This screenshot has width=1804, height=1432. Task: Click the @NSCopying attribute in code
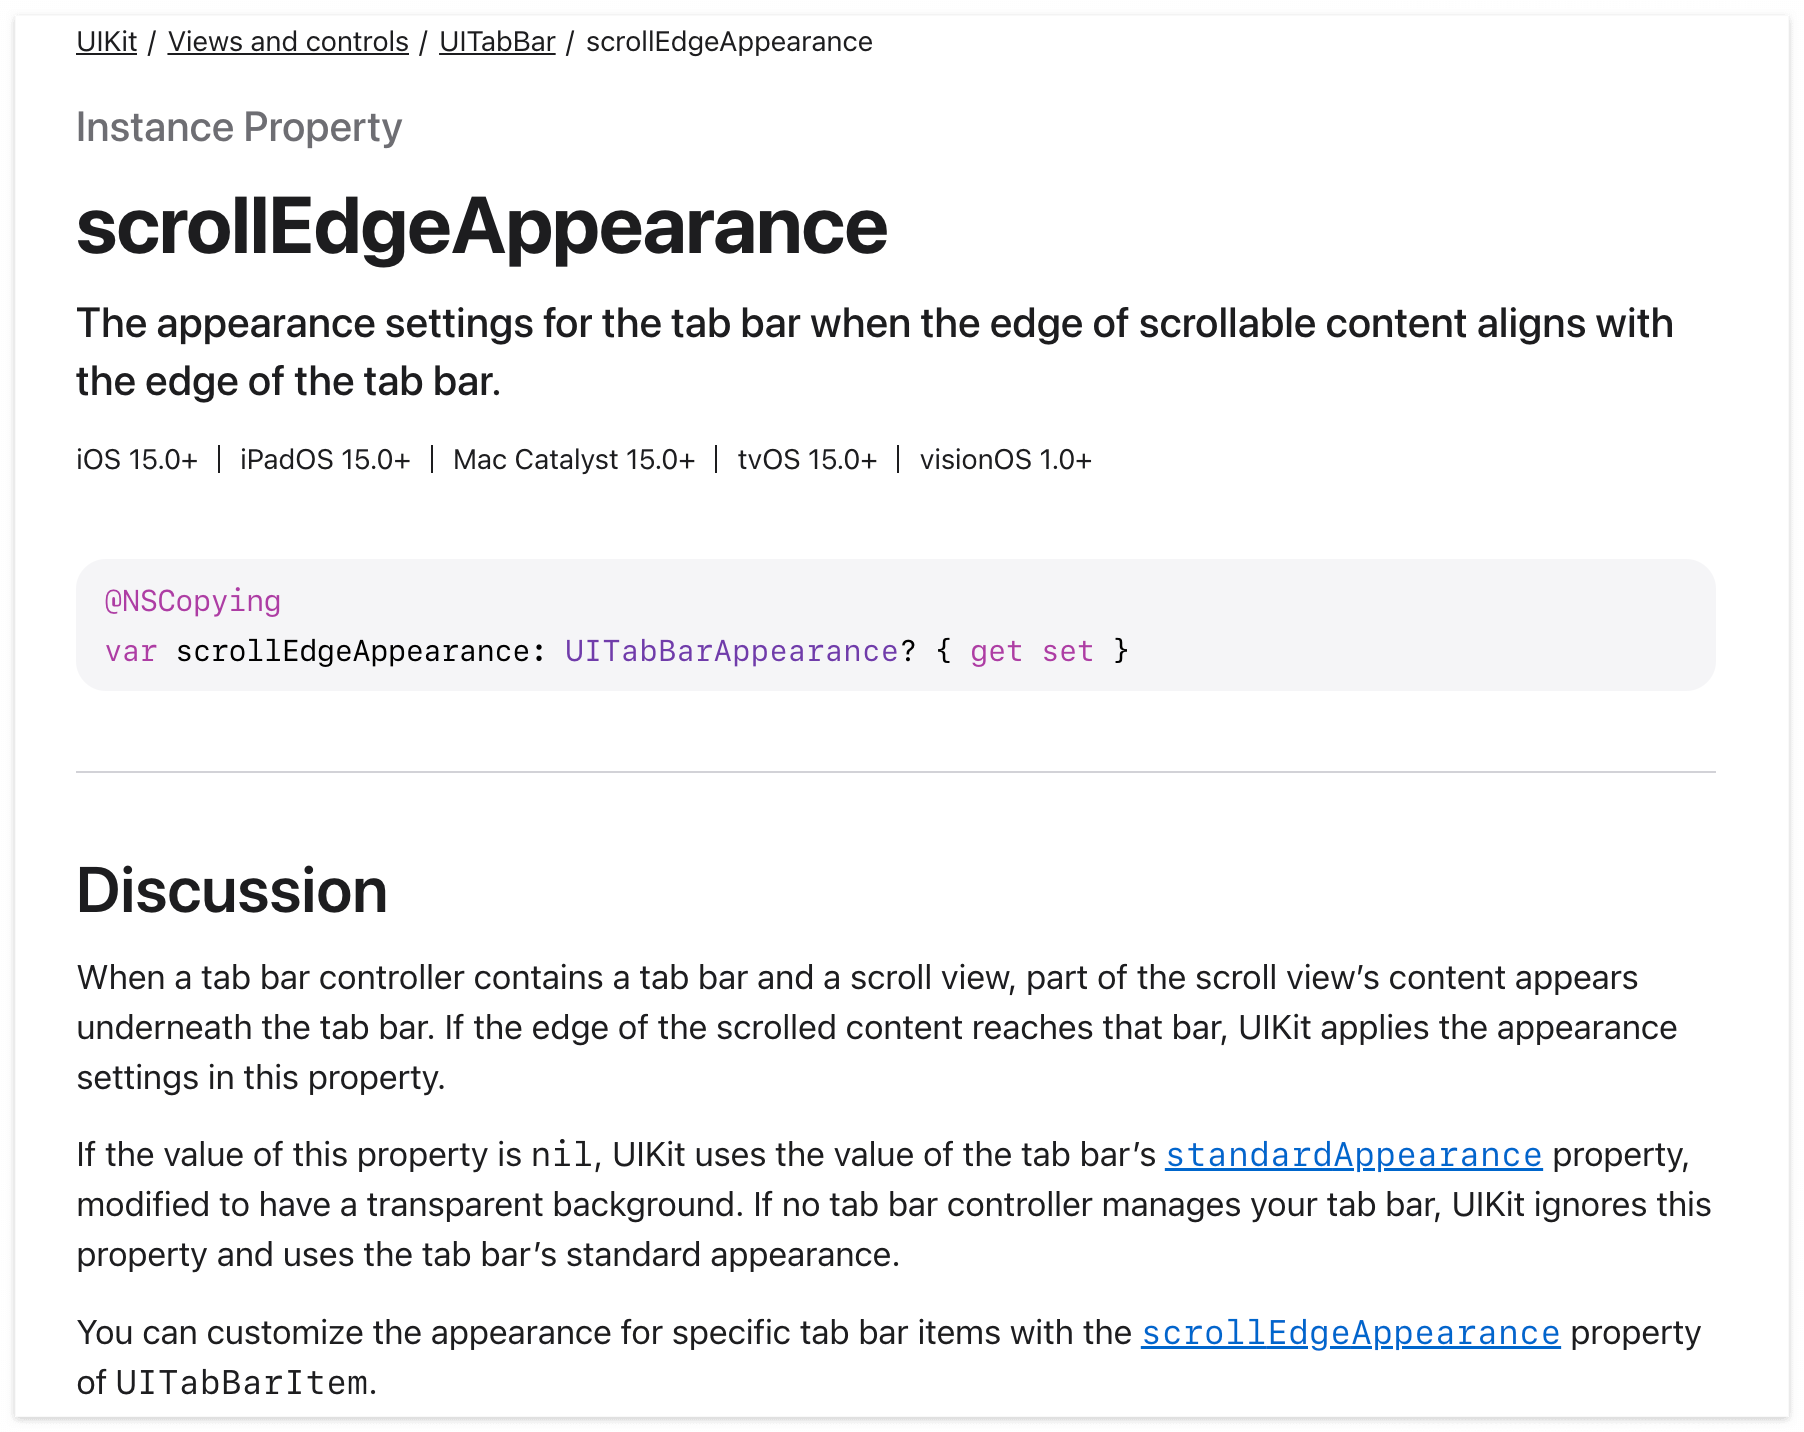tap(193, 601)
